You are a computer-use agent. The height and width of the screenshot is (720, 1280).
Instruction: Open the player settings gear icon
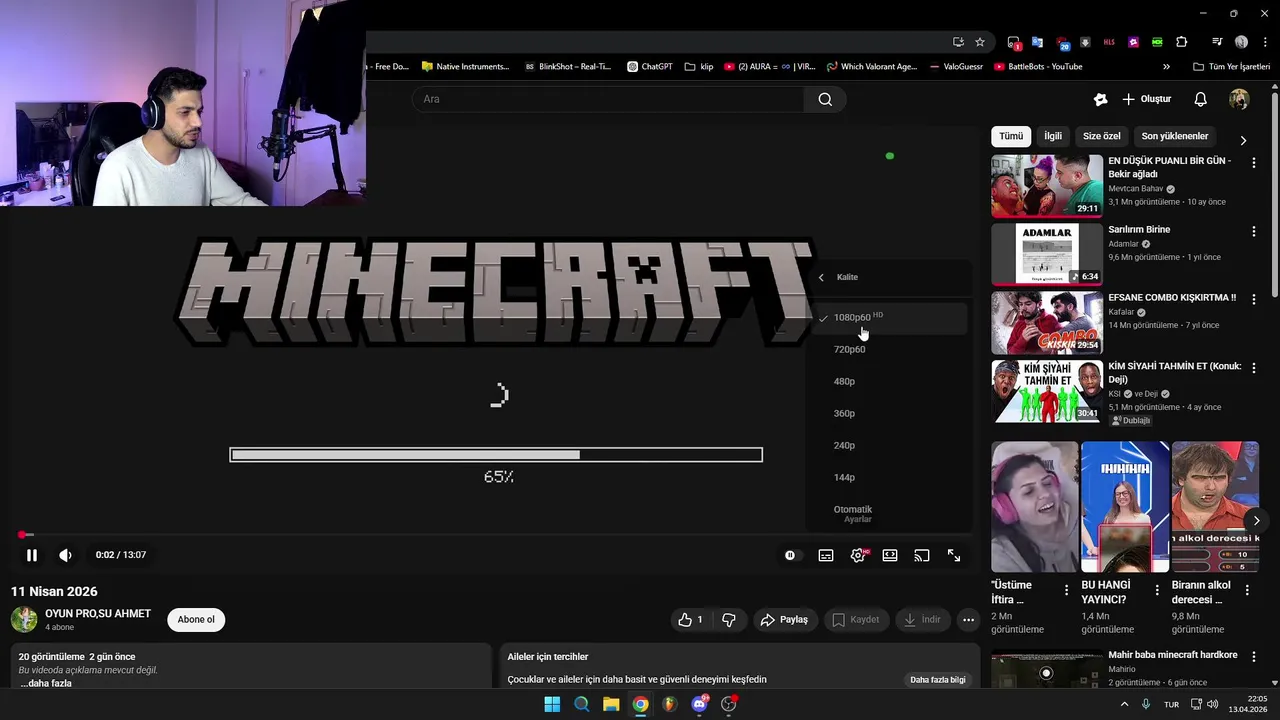coord(858,555)
